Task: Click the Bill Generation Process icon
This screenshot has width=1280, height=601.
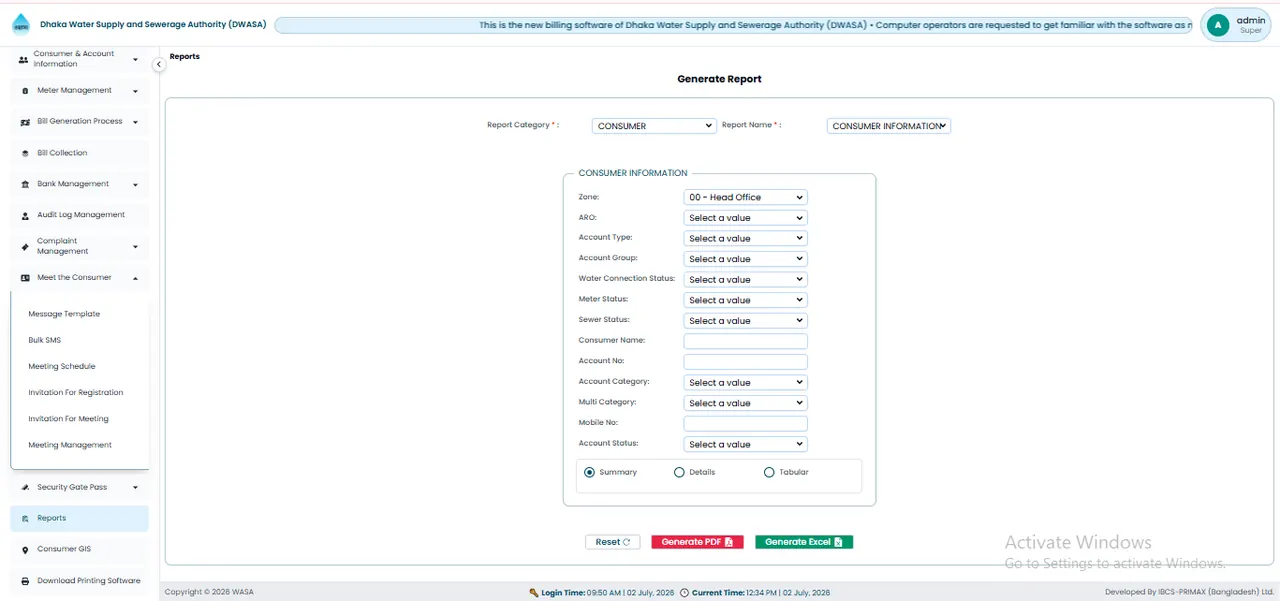Action: click(x=25, y=122)
